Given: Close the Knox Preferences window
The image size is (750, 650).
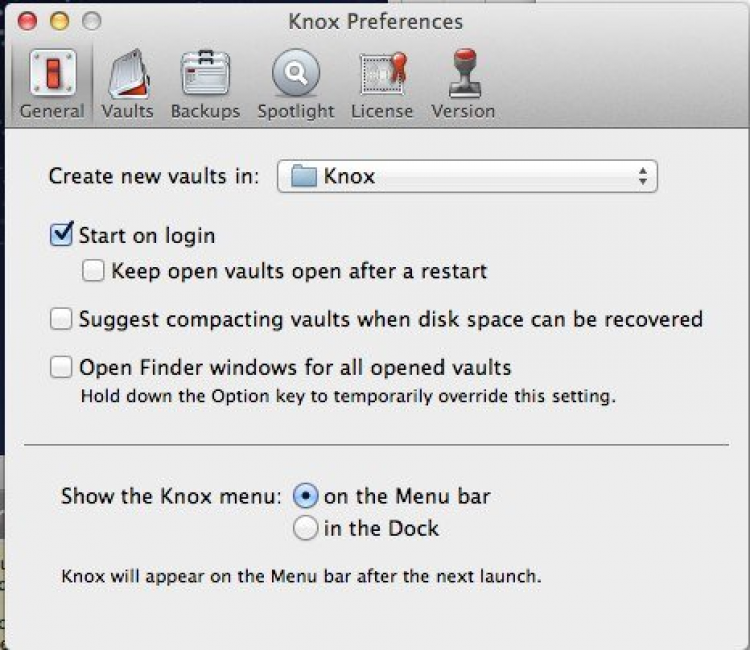Looking at the screenshot, I should coord(28,20).
